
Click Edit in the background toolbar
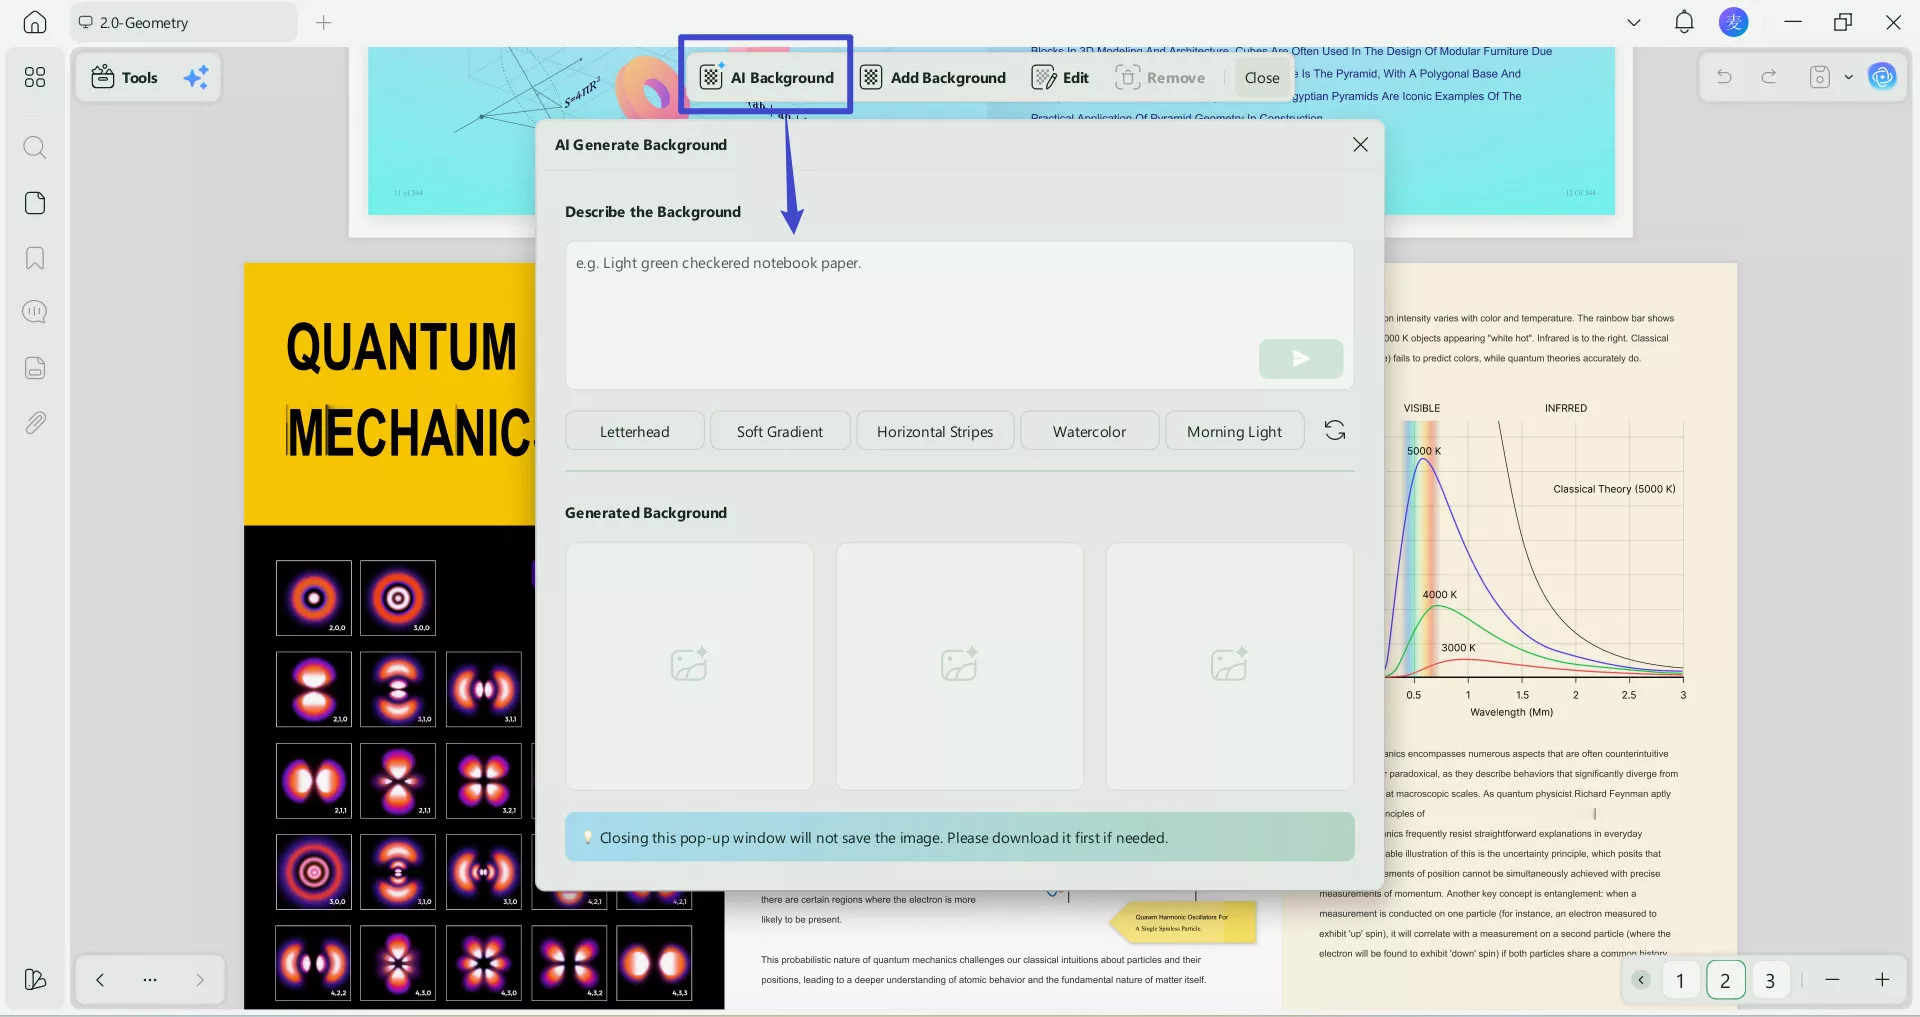[x=1060, y=77]
